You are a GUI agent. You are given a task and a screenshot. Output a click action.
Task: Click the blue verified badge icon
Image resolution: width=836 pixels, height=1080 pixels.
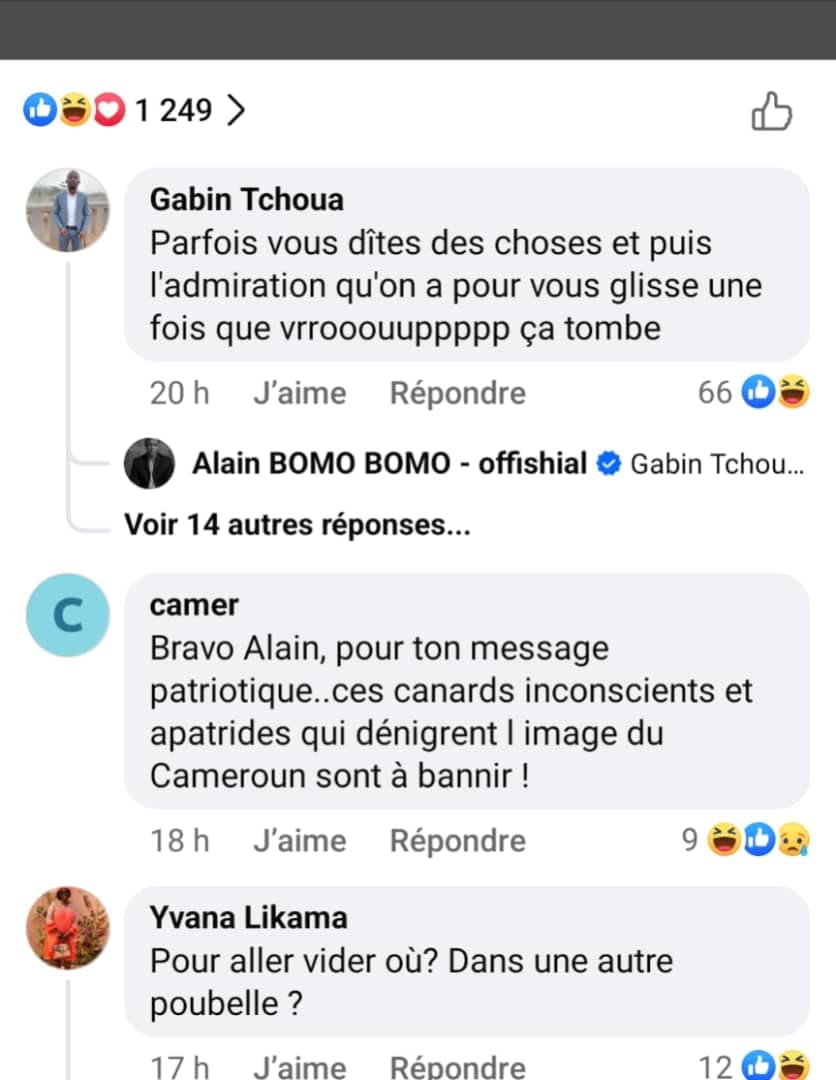pos(608,464)
